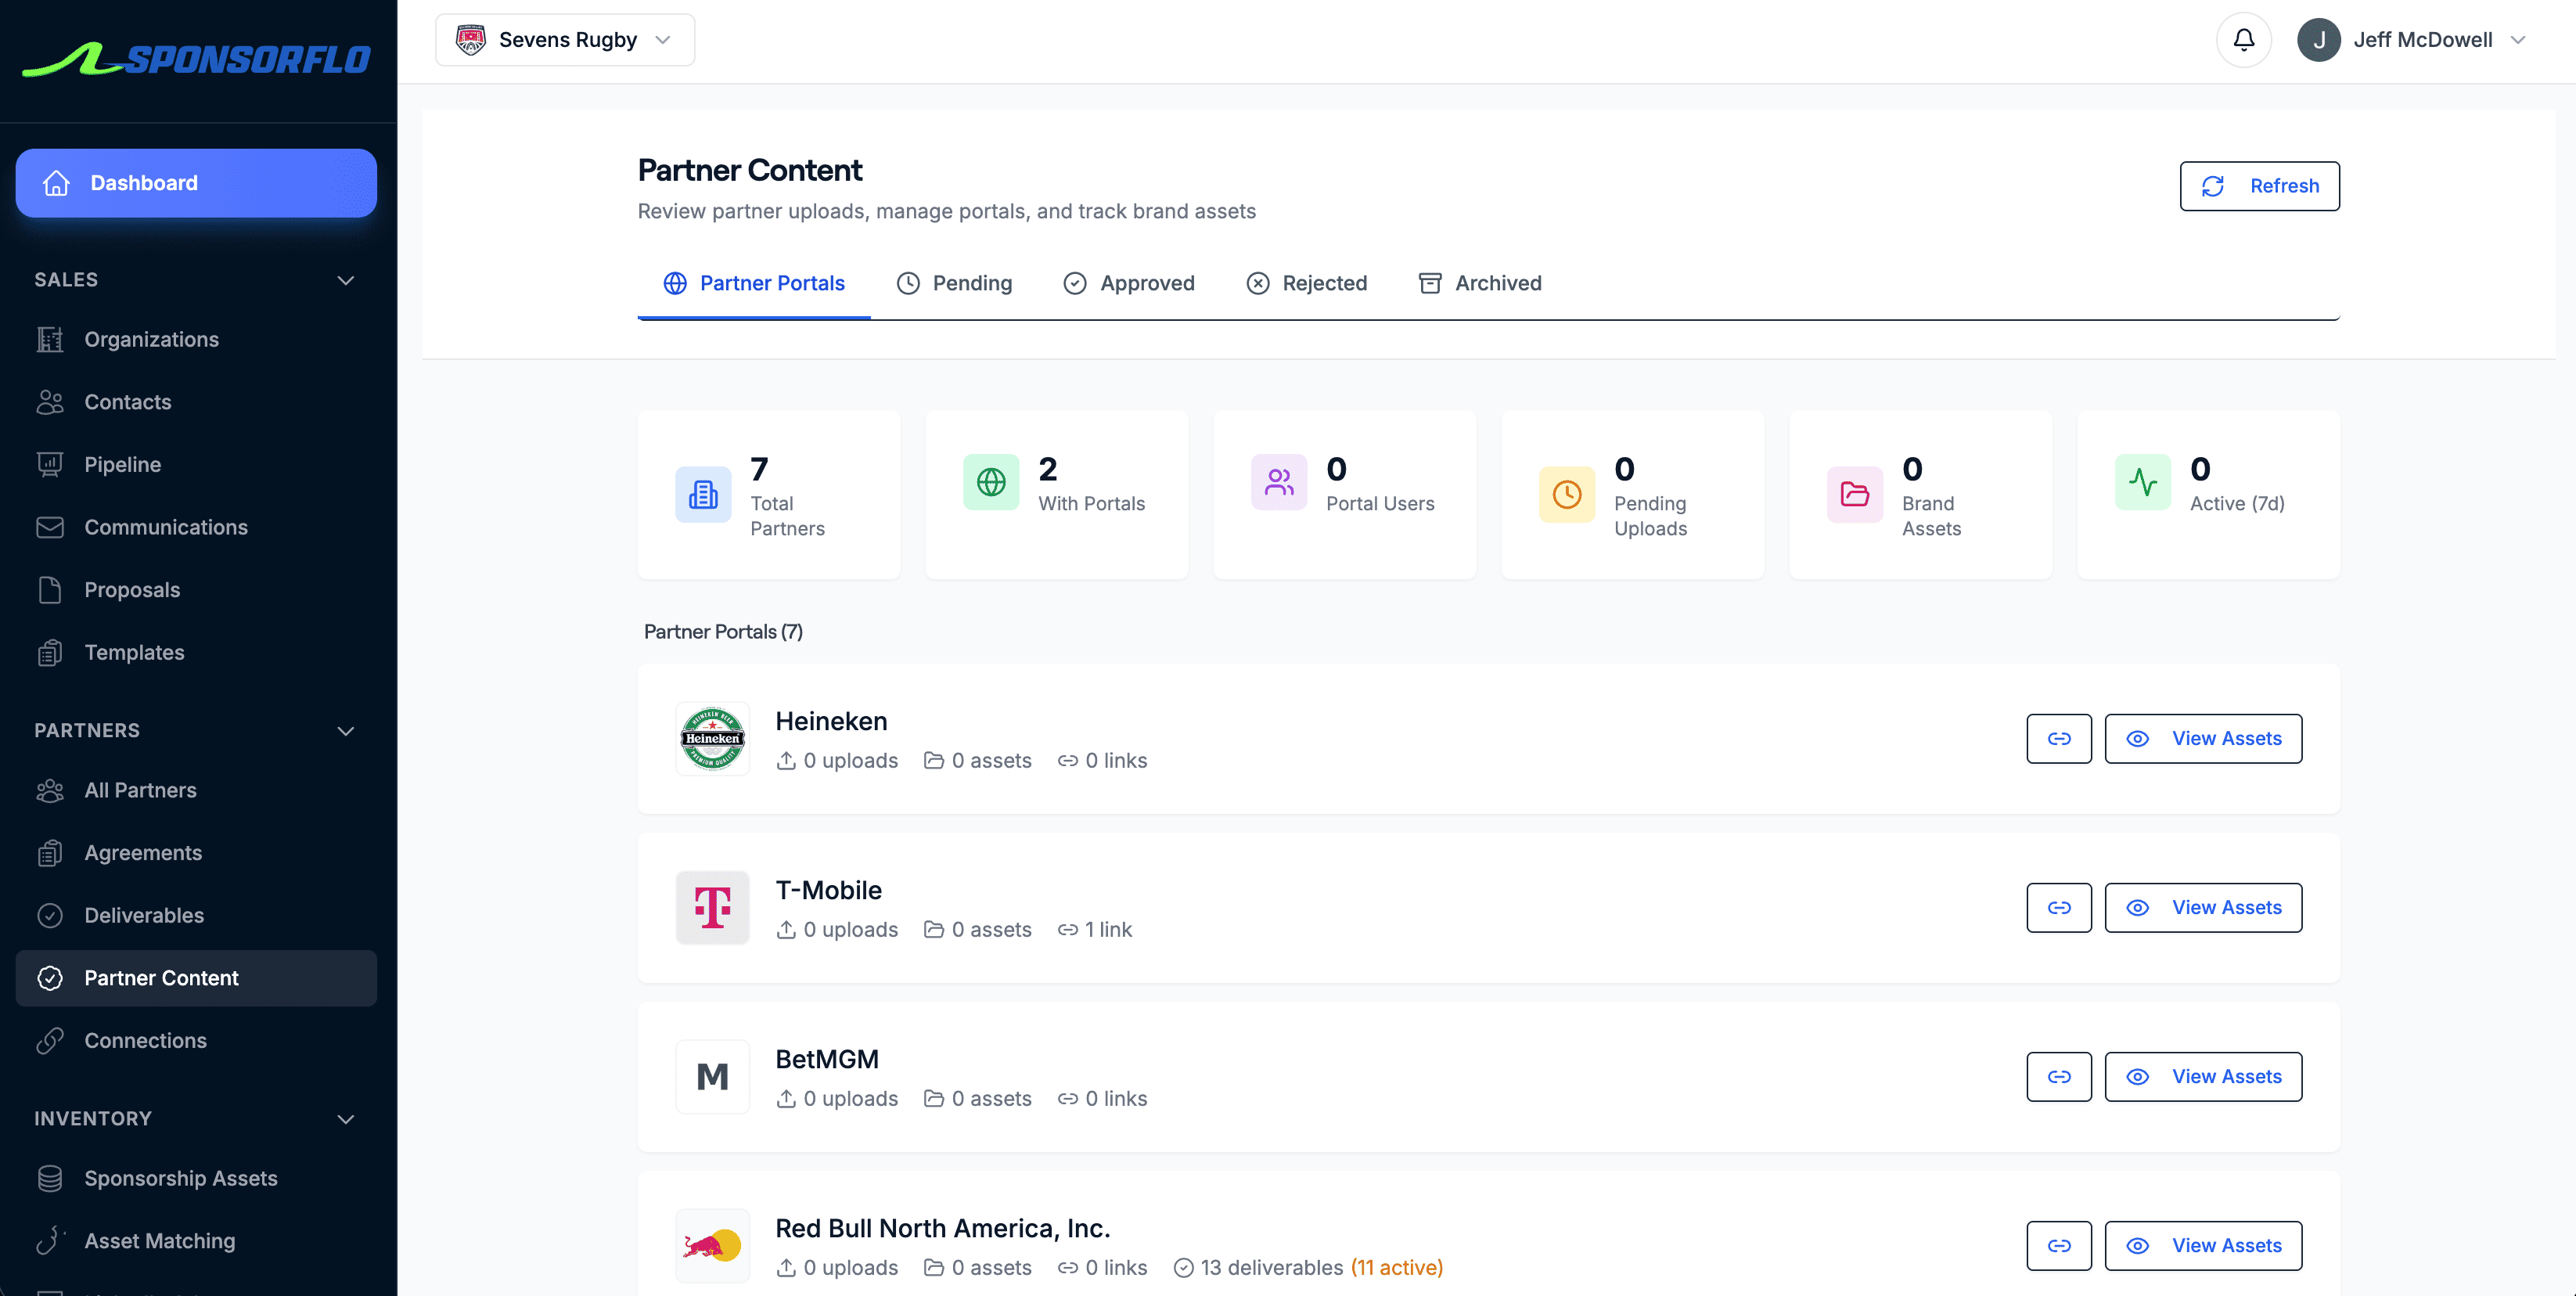This screenshot has width=2576, height=1296.
Task: Switch to the Rejected tab
Action: click(x=1307, y=283)
